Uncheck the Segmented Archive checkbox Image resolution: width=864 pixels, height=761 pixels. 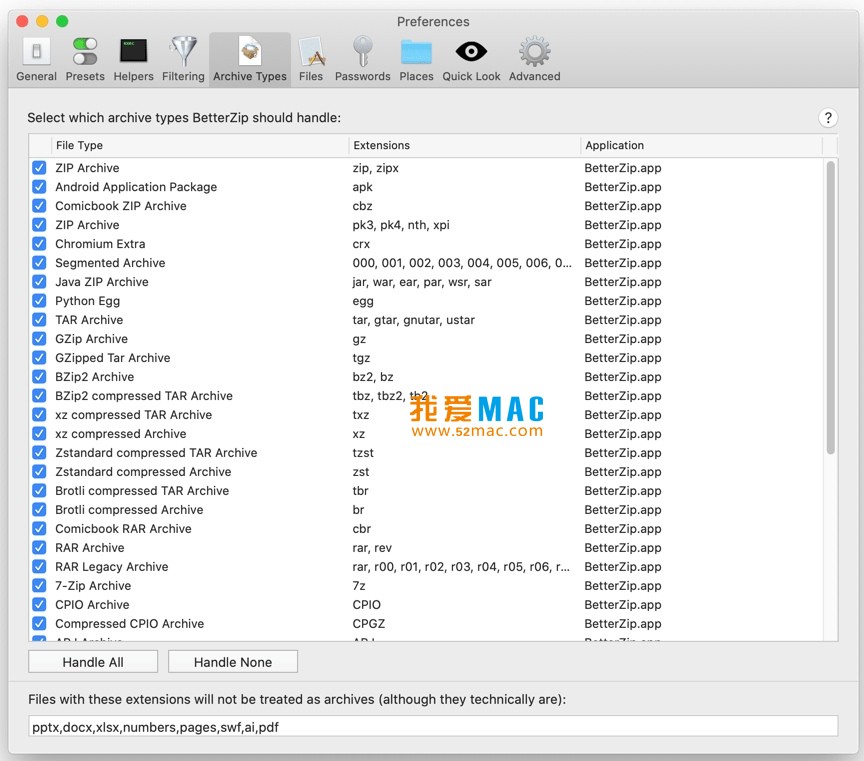tap(39, 263)
